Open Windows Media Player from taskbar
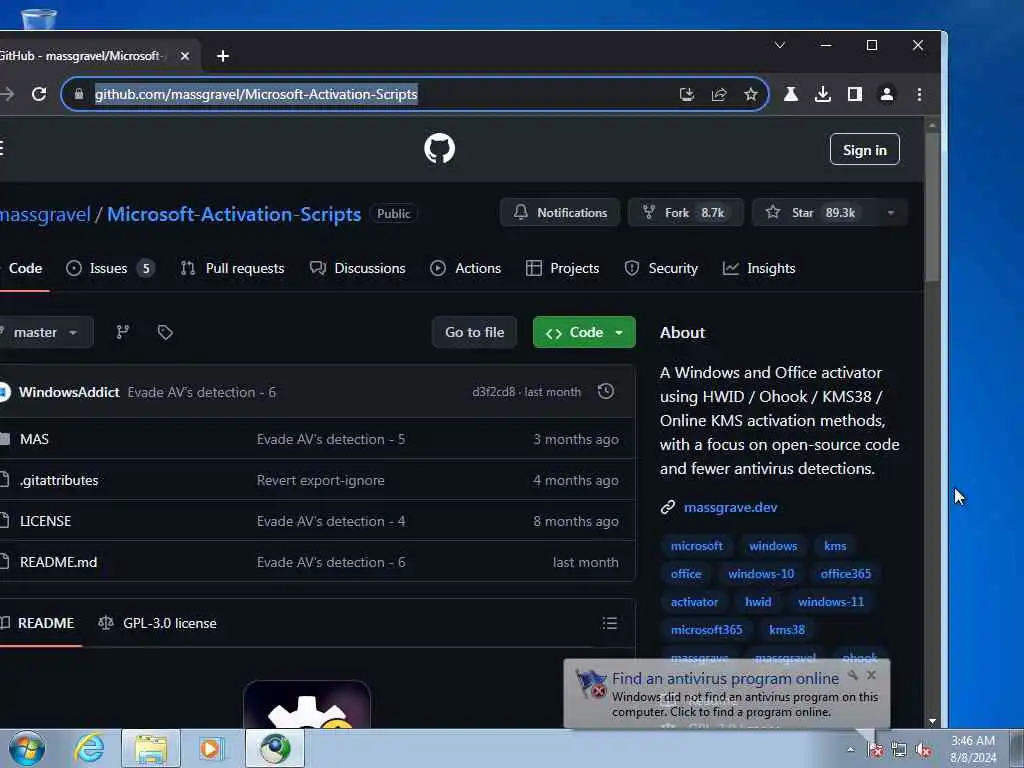This screenshot has height=768, width=1024. tap(211, 748)
